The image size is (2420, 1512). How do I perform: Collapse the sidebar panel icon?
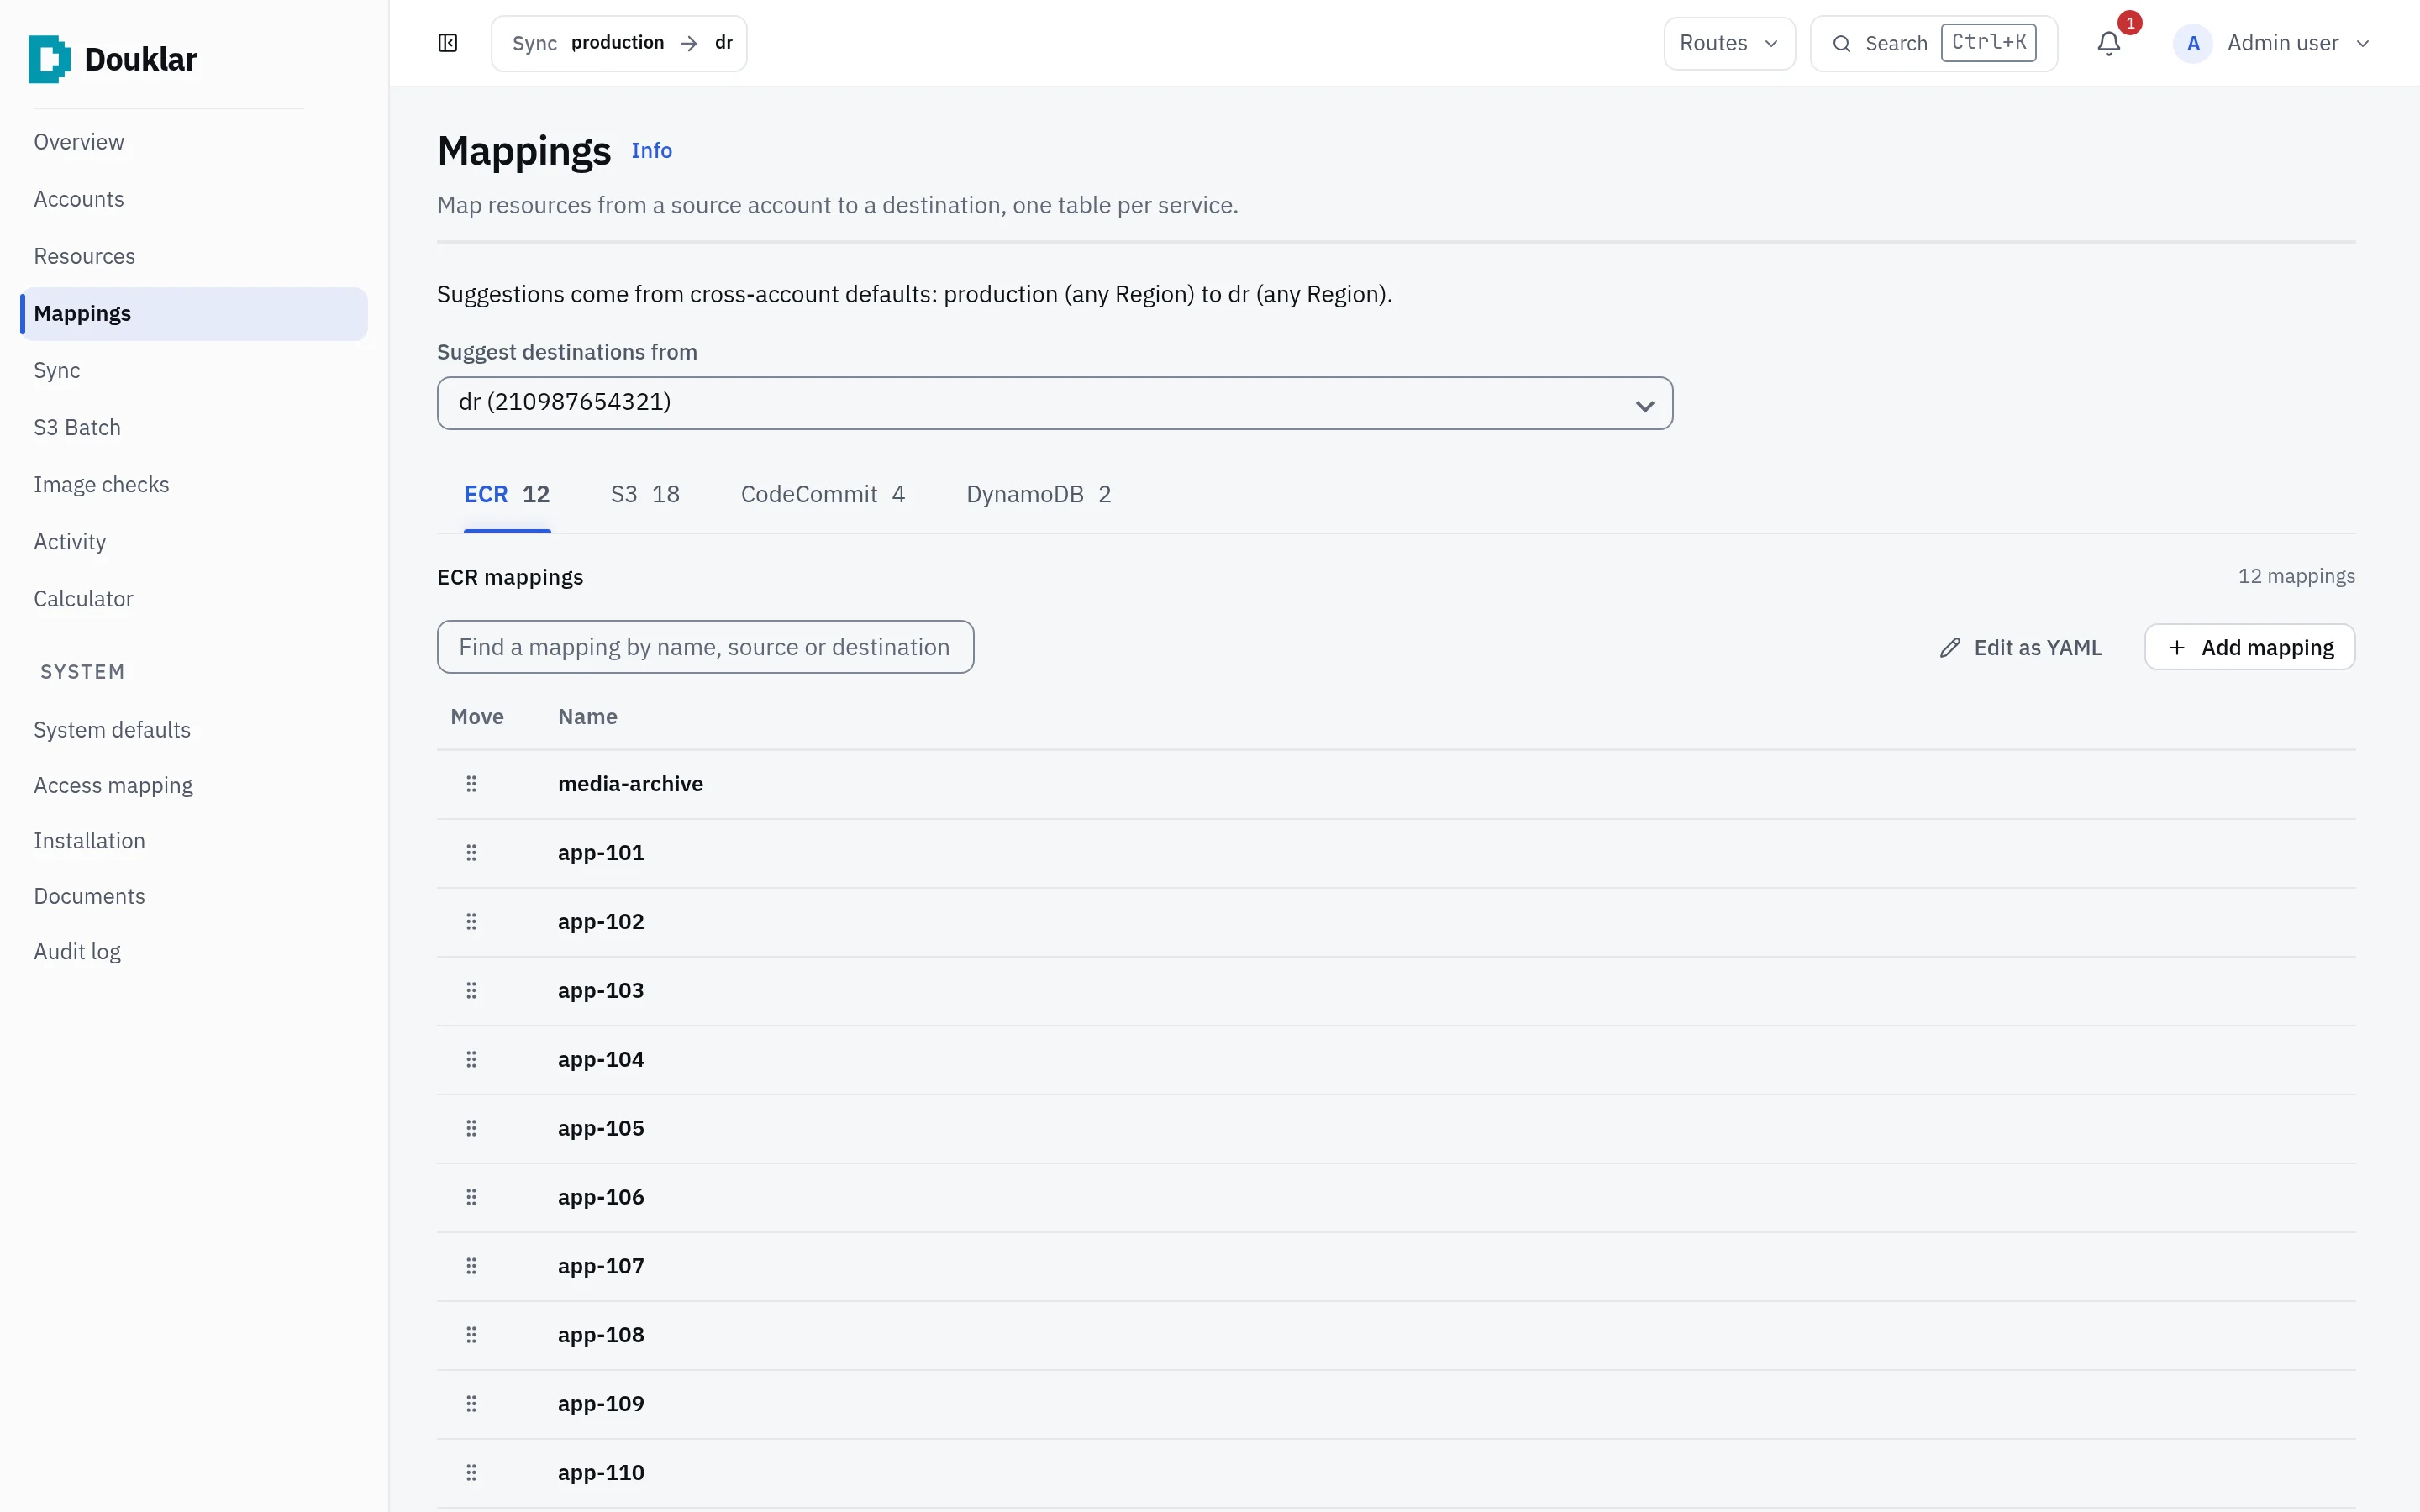[x=447, y=43]
